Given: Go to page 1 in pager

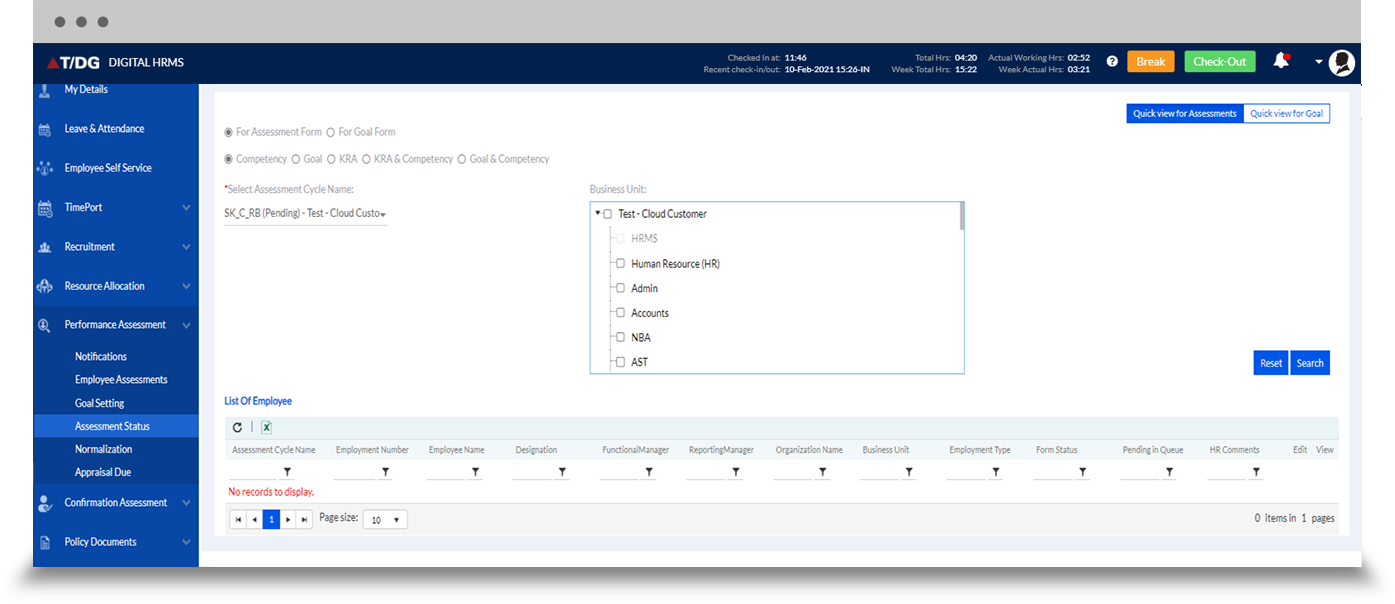Looking at the screenshot, I should click(x=271, y=520).
